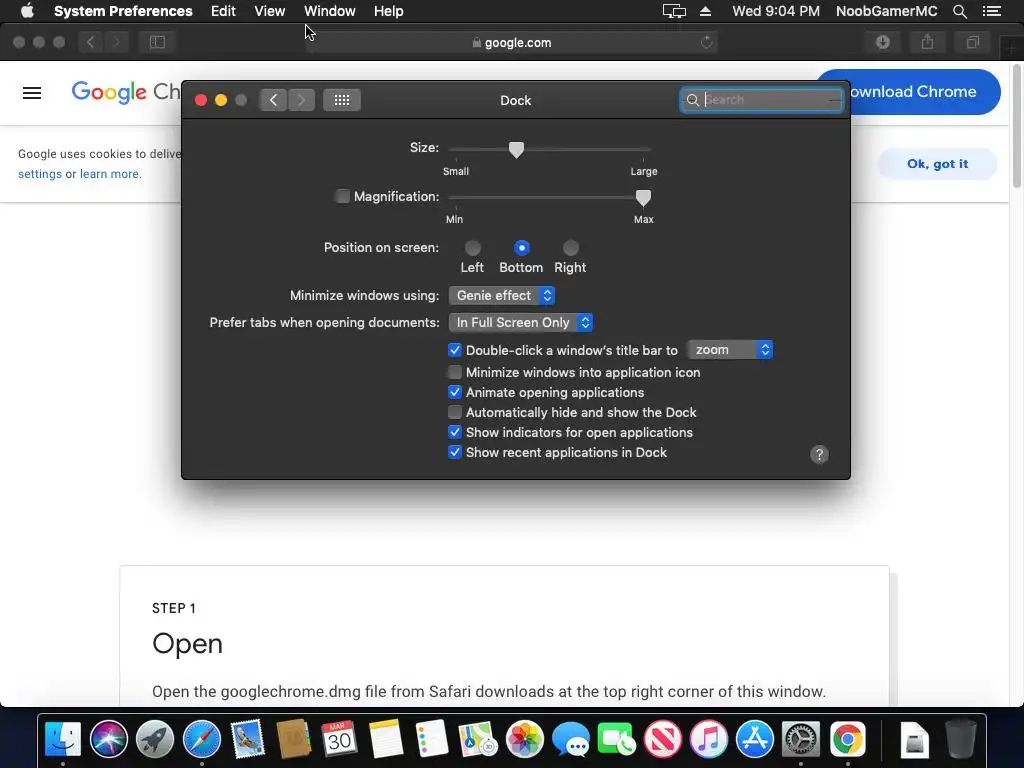
Task: Open Spotlight search in menu bar
Action: tap(959, 11)
